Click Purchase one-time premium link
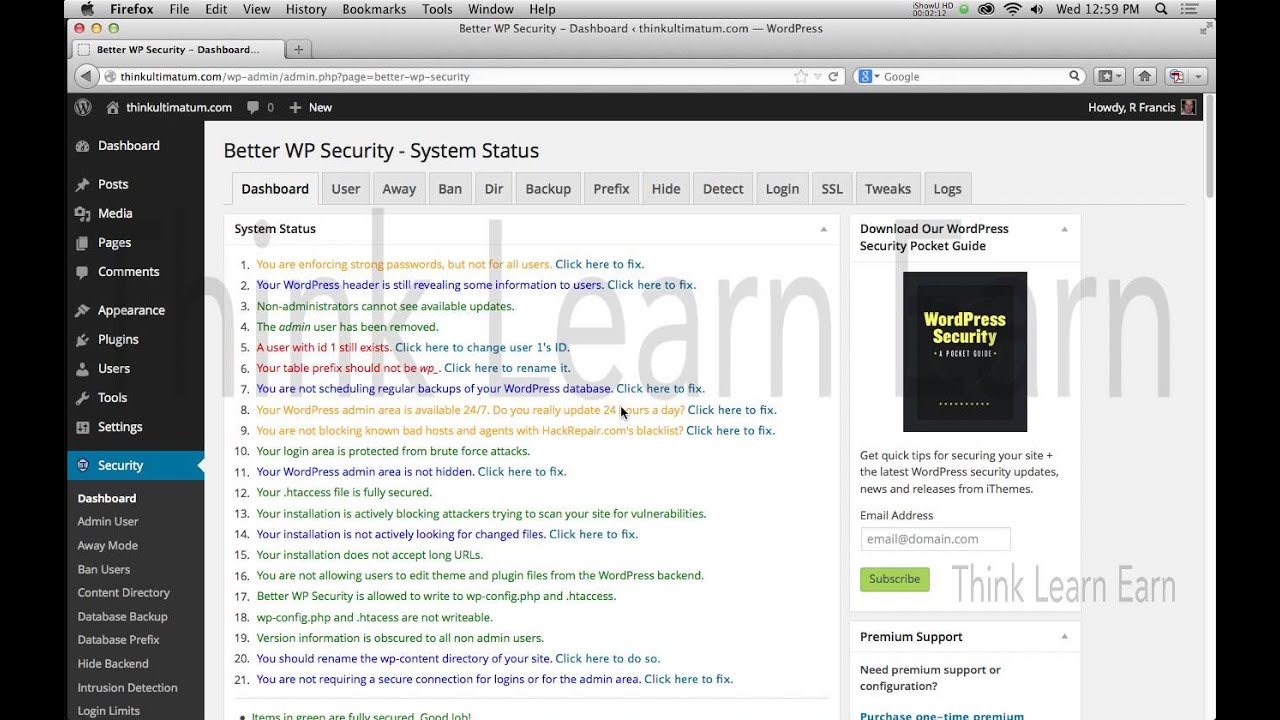The image size is (1280, 720). pyautogui.click(x=941, y=715)
